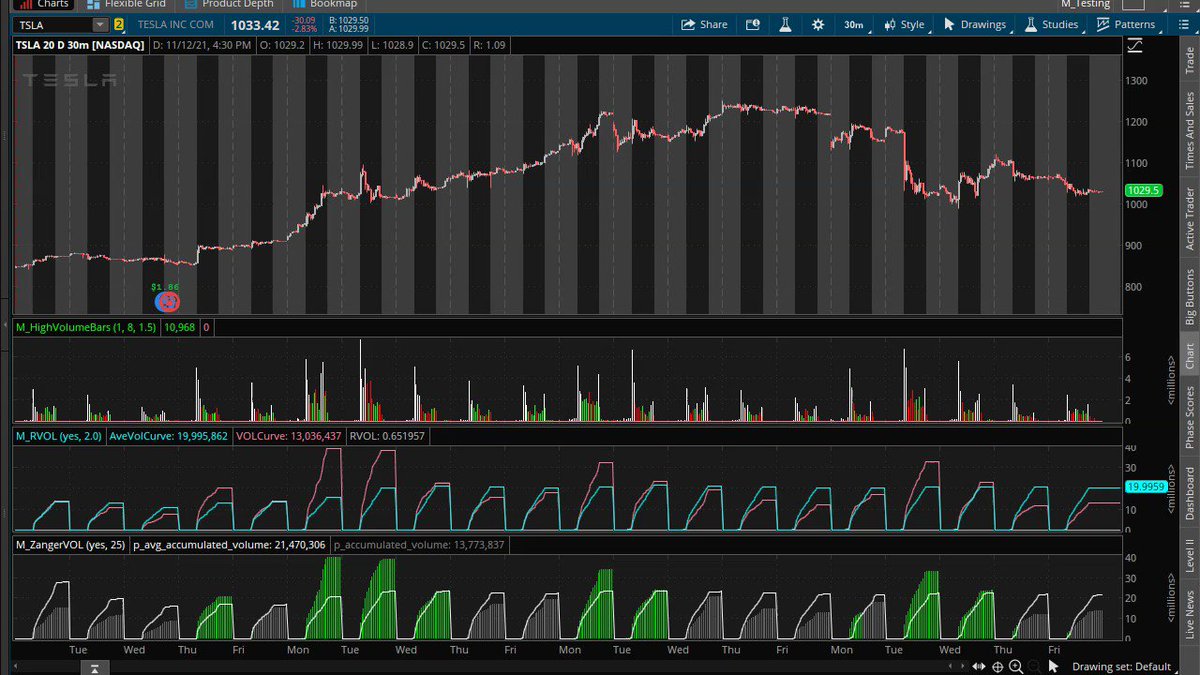Open chart settings gear icon

tap(818, 24)
